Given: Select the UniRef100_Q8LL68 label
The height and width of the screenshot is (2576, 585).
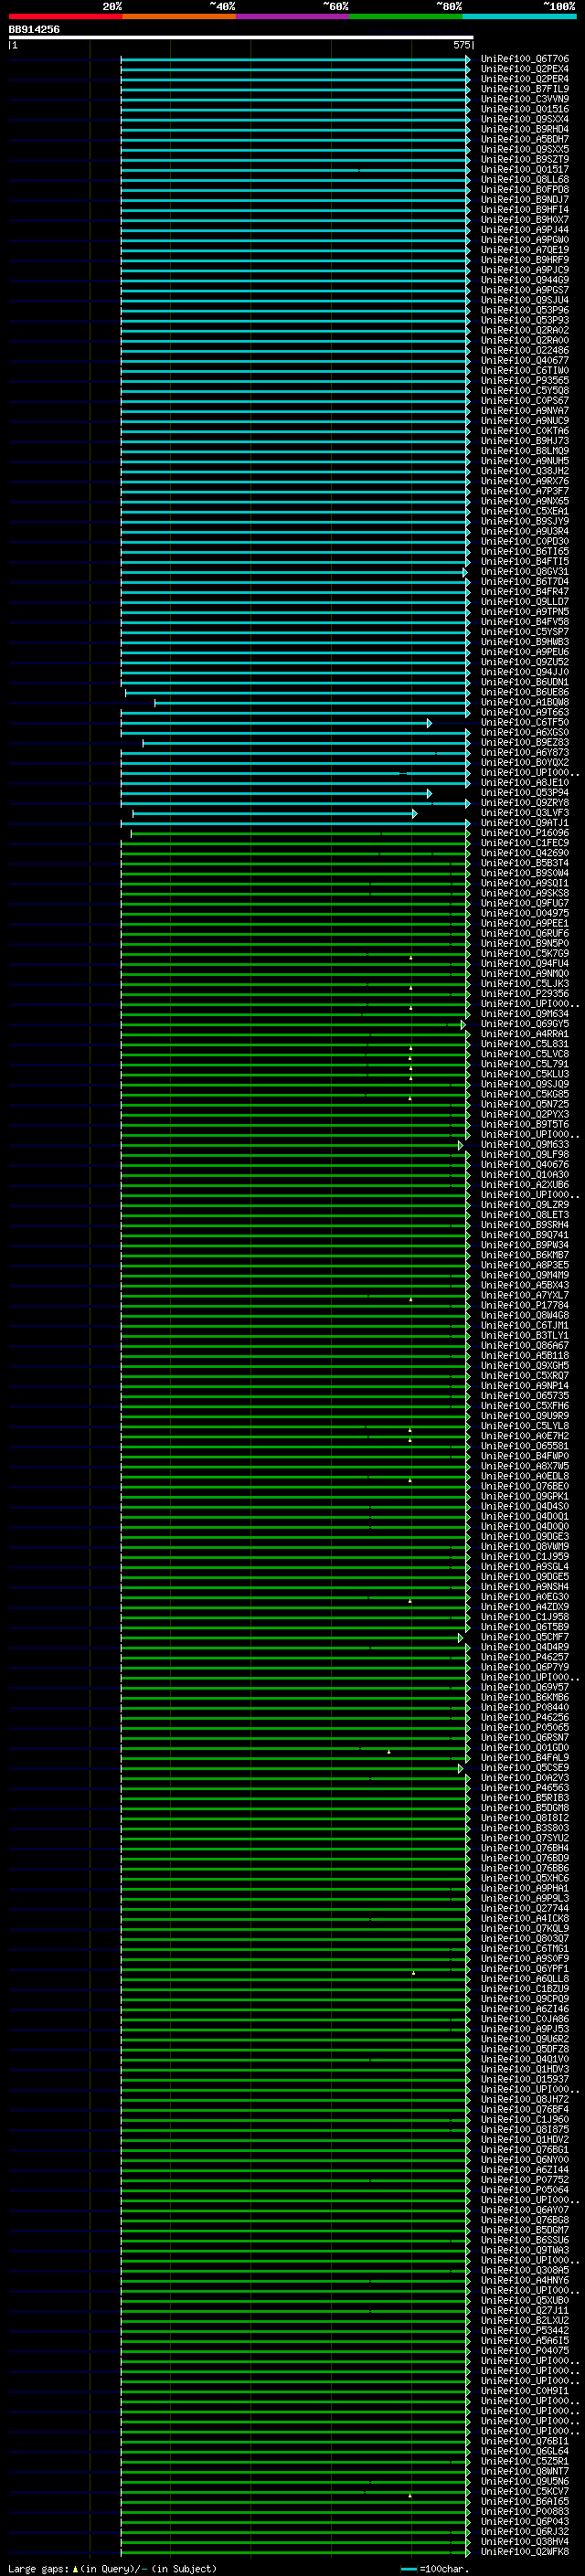Looking at the screenshot, I should coord(525,180).
